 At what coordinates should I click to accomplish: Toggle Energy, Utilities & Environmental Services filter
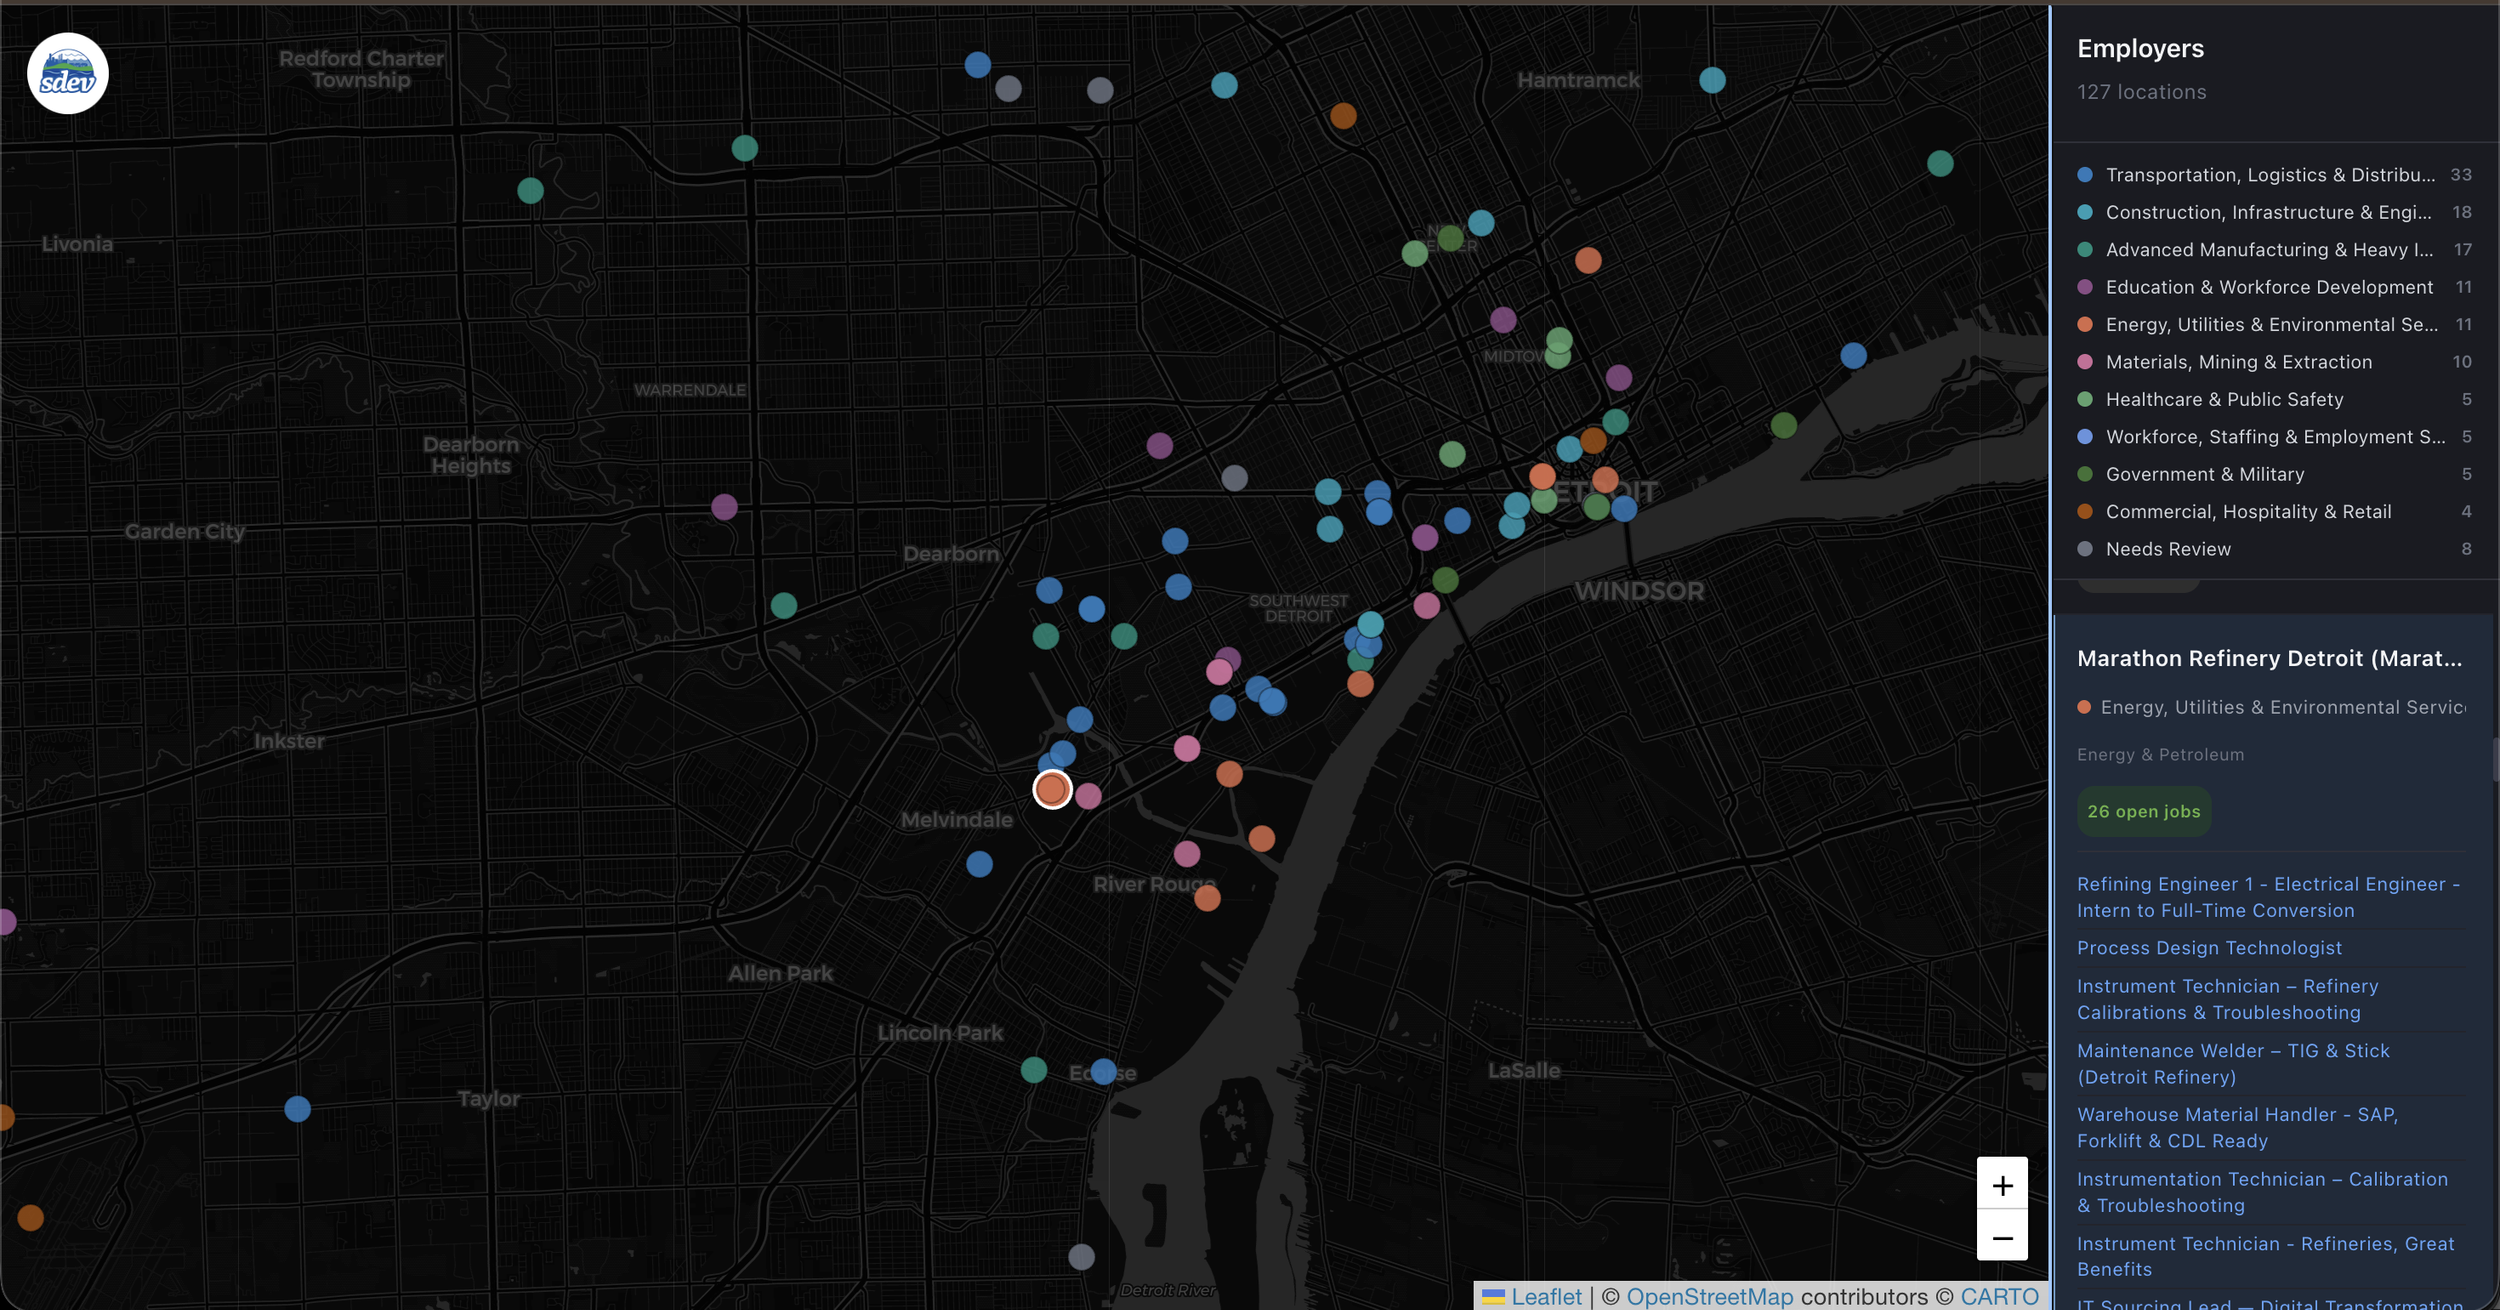(2274, 325)
